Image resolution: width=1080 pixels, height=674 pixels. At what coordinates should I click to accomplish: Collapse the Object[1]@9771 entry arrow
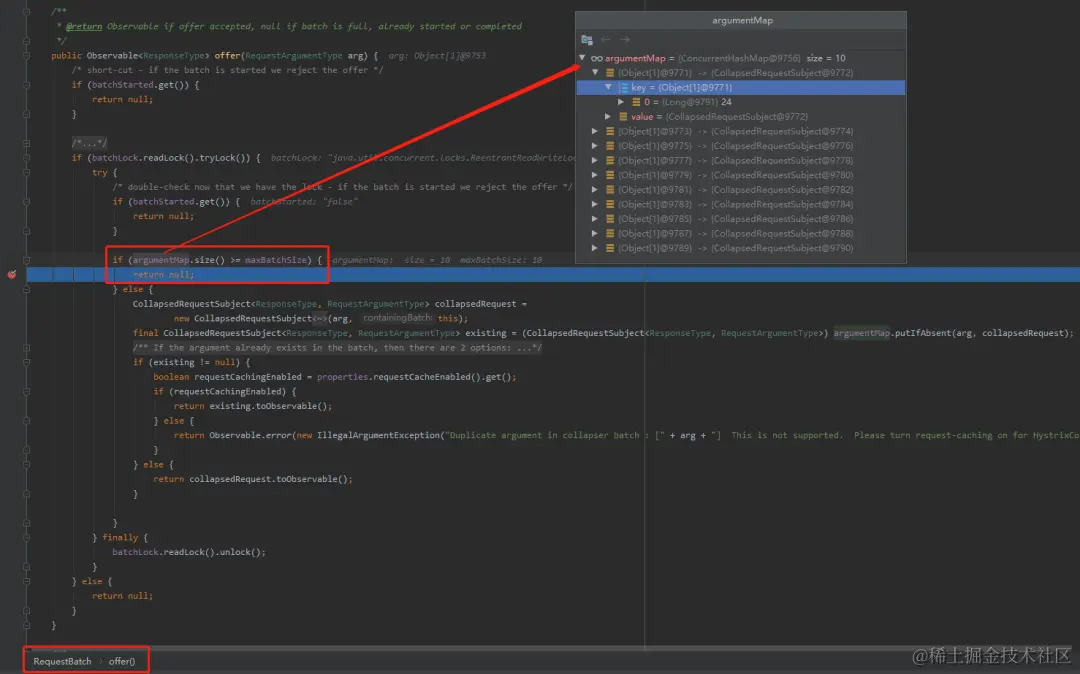point(595,73)
